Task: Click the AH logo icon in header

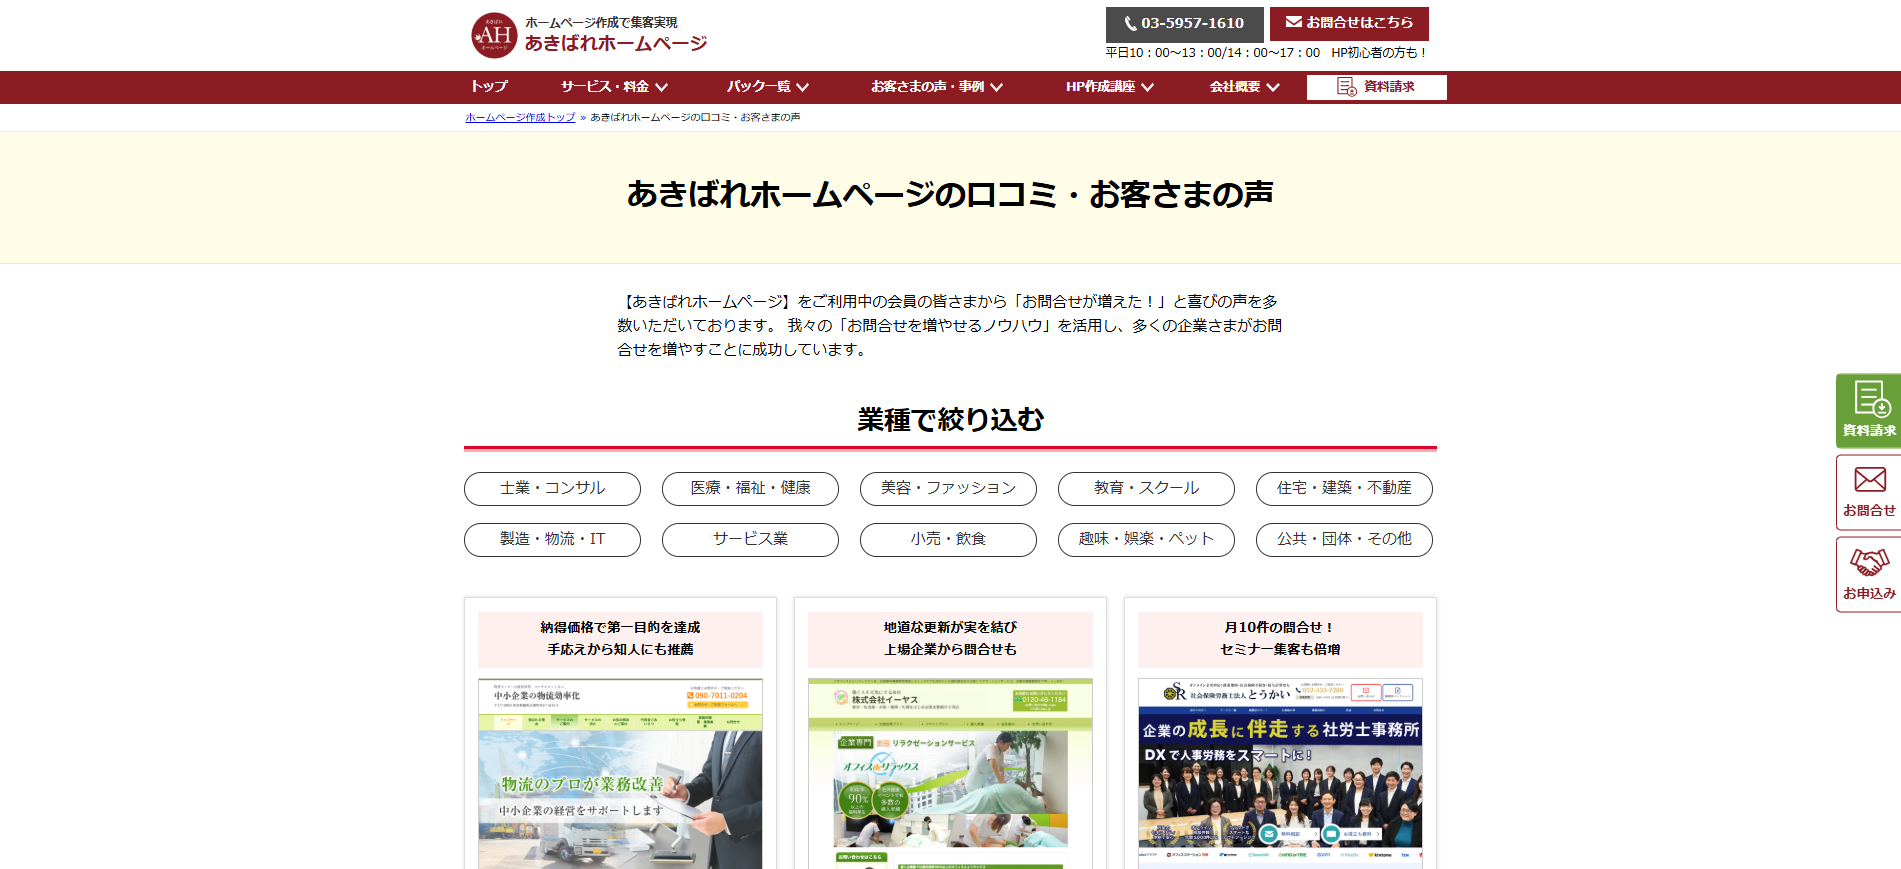Action: pos(494,36)
